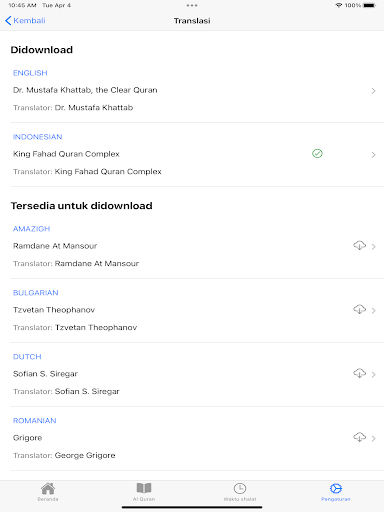The width and height of the screenshot is (384, 512).
Task: Open the Al Quran book icon
Action: coord(144,488)
